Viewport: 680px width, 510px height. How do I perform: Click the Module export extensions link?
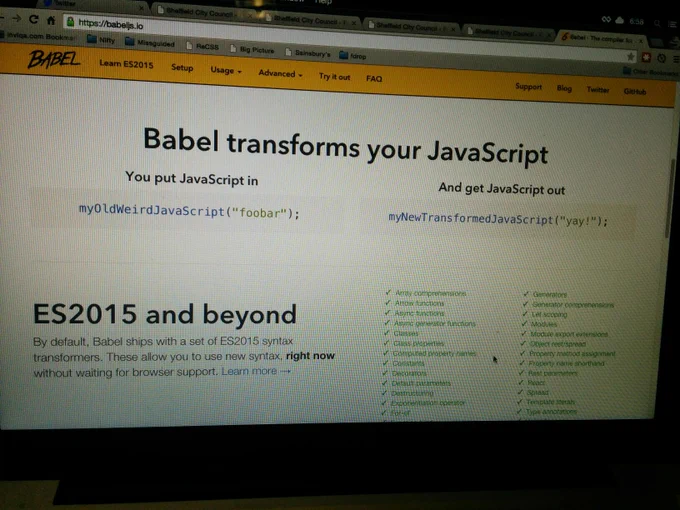click(x=569, y=334)
